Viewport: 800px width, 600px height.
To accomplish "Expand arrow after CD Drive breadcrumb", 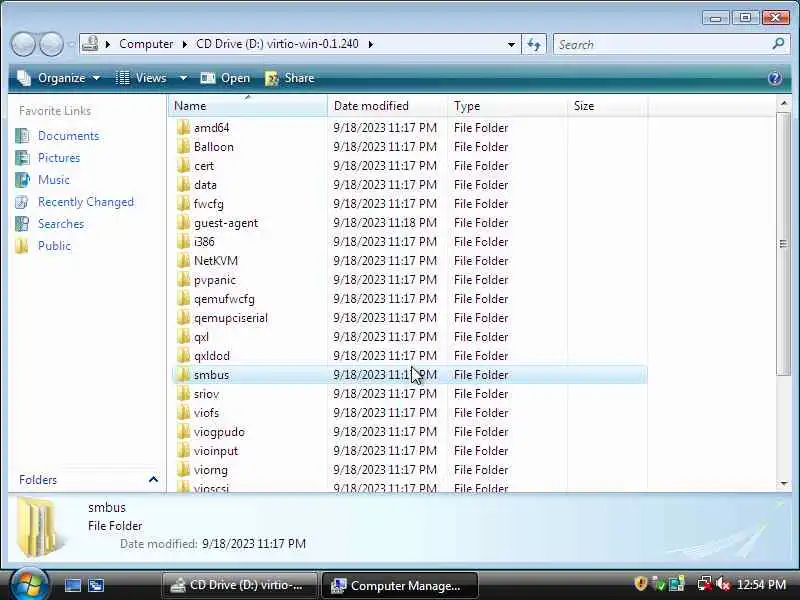I will click(x=371, y=44).
